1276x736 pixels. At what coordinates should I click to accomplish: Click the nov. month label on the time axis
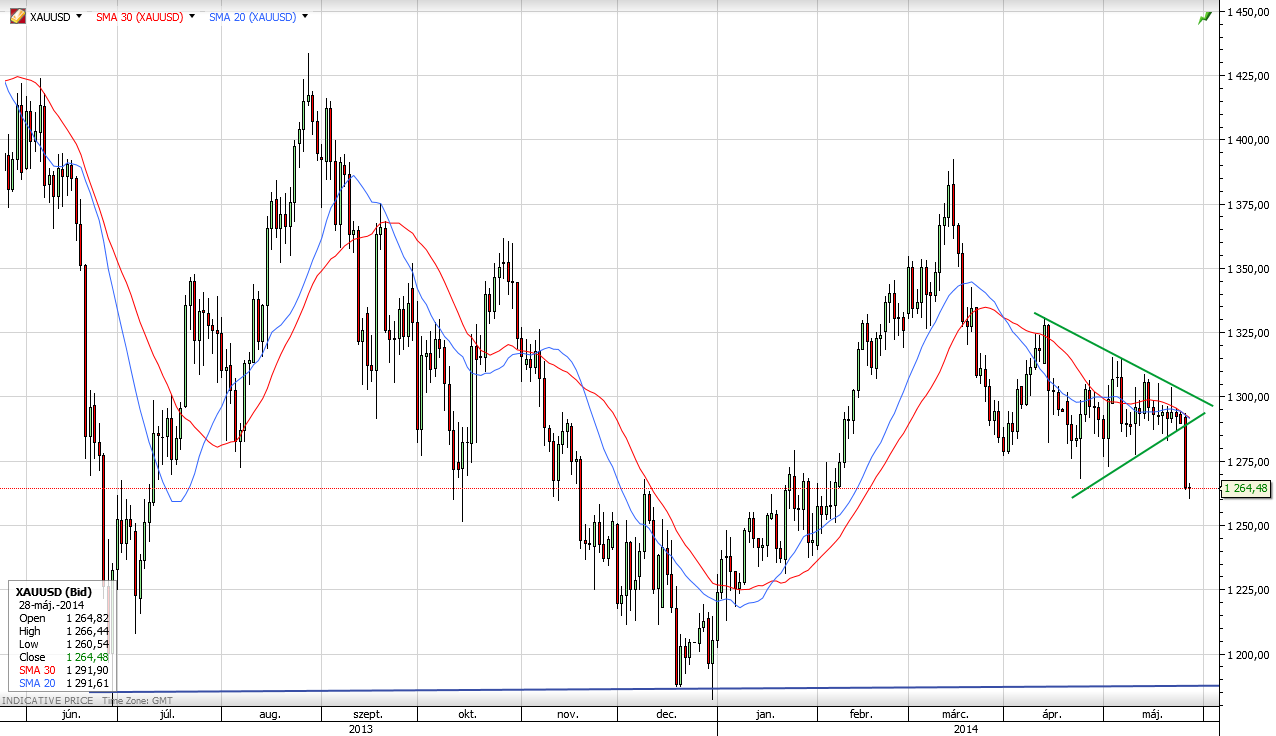[566, 715]
